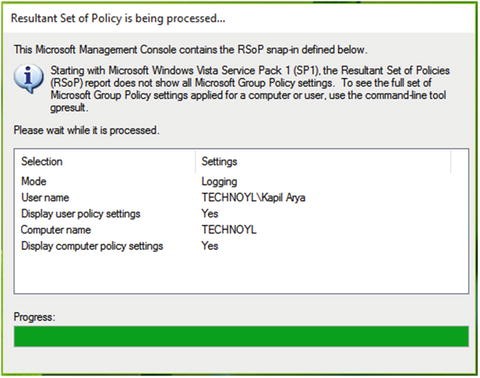Click the RSoP snap-in description line
This screenshot has width=480, height=378.
click(x=190, y=50)
